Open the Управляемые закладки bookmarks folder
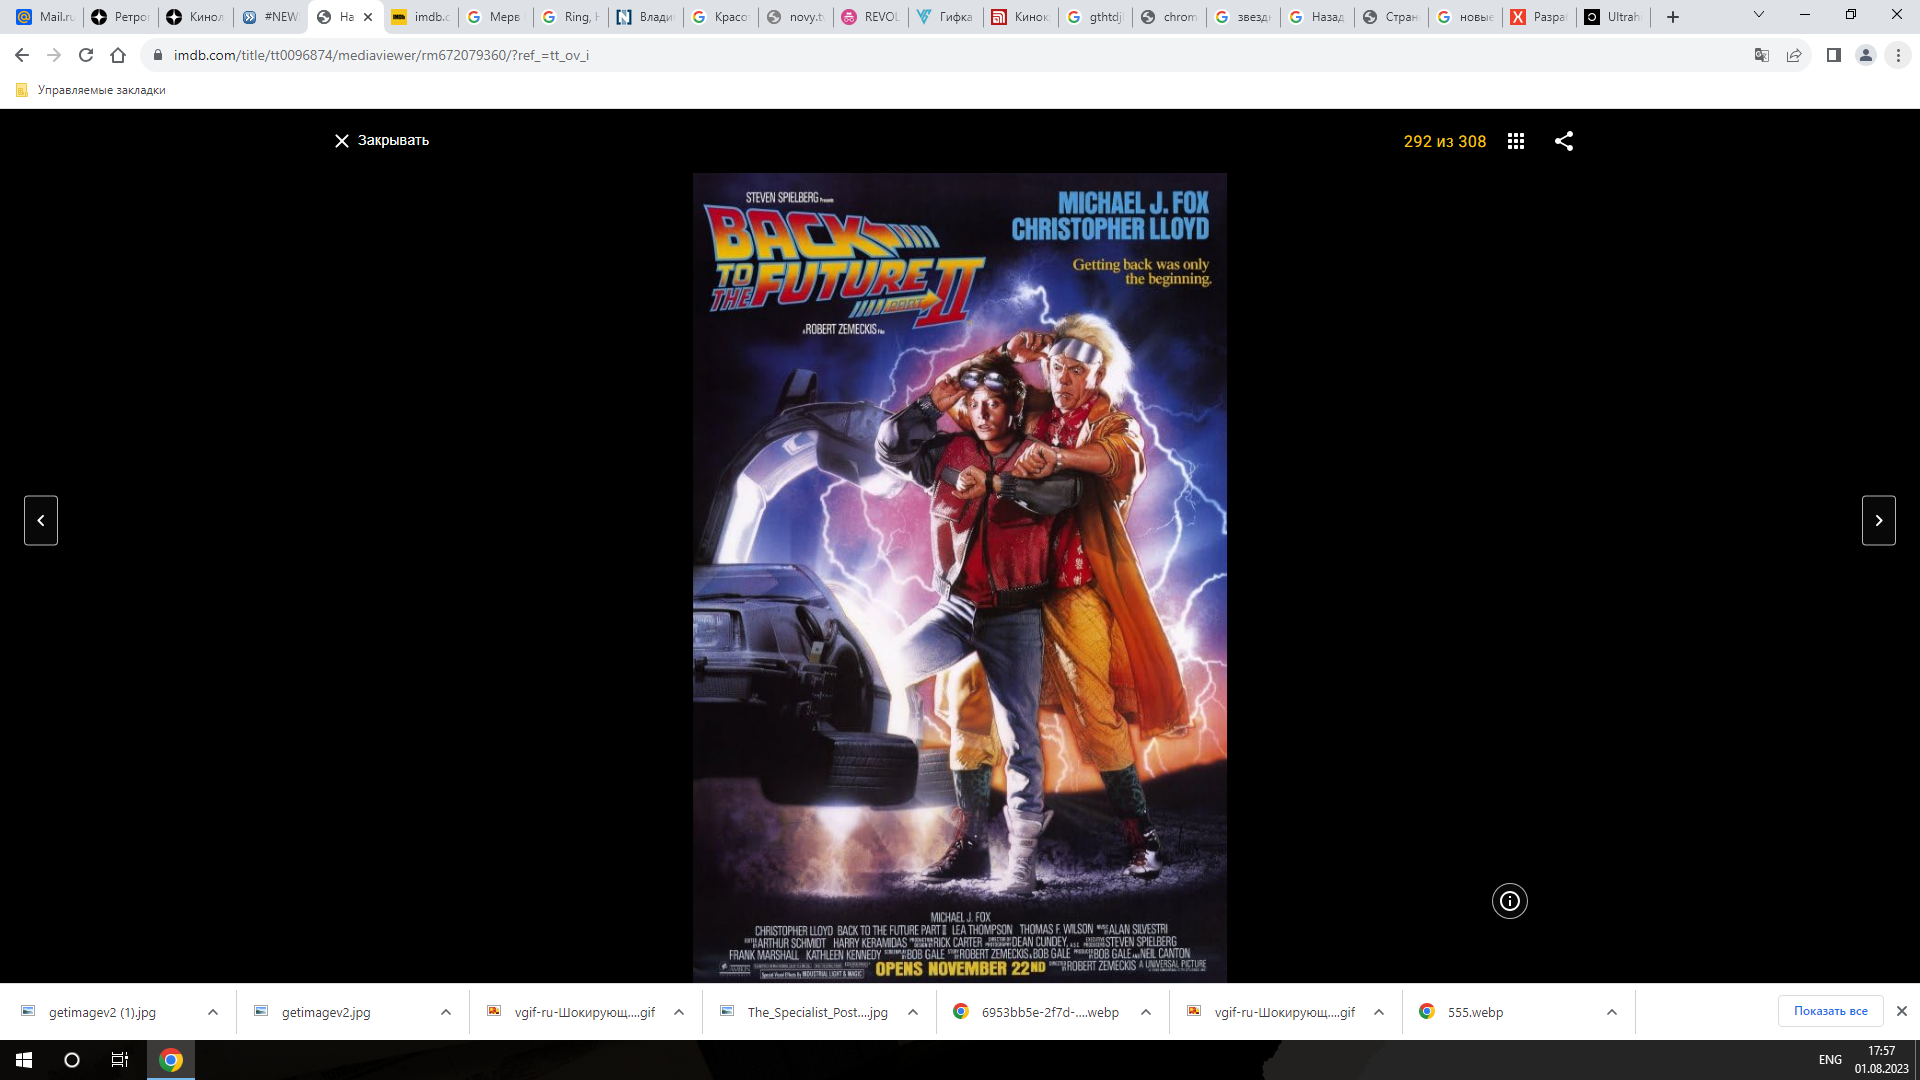The width and height of the screenshot is (1920, 1080). point(91,90)
